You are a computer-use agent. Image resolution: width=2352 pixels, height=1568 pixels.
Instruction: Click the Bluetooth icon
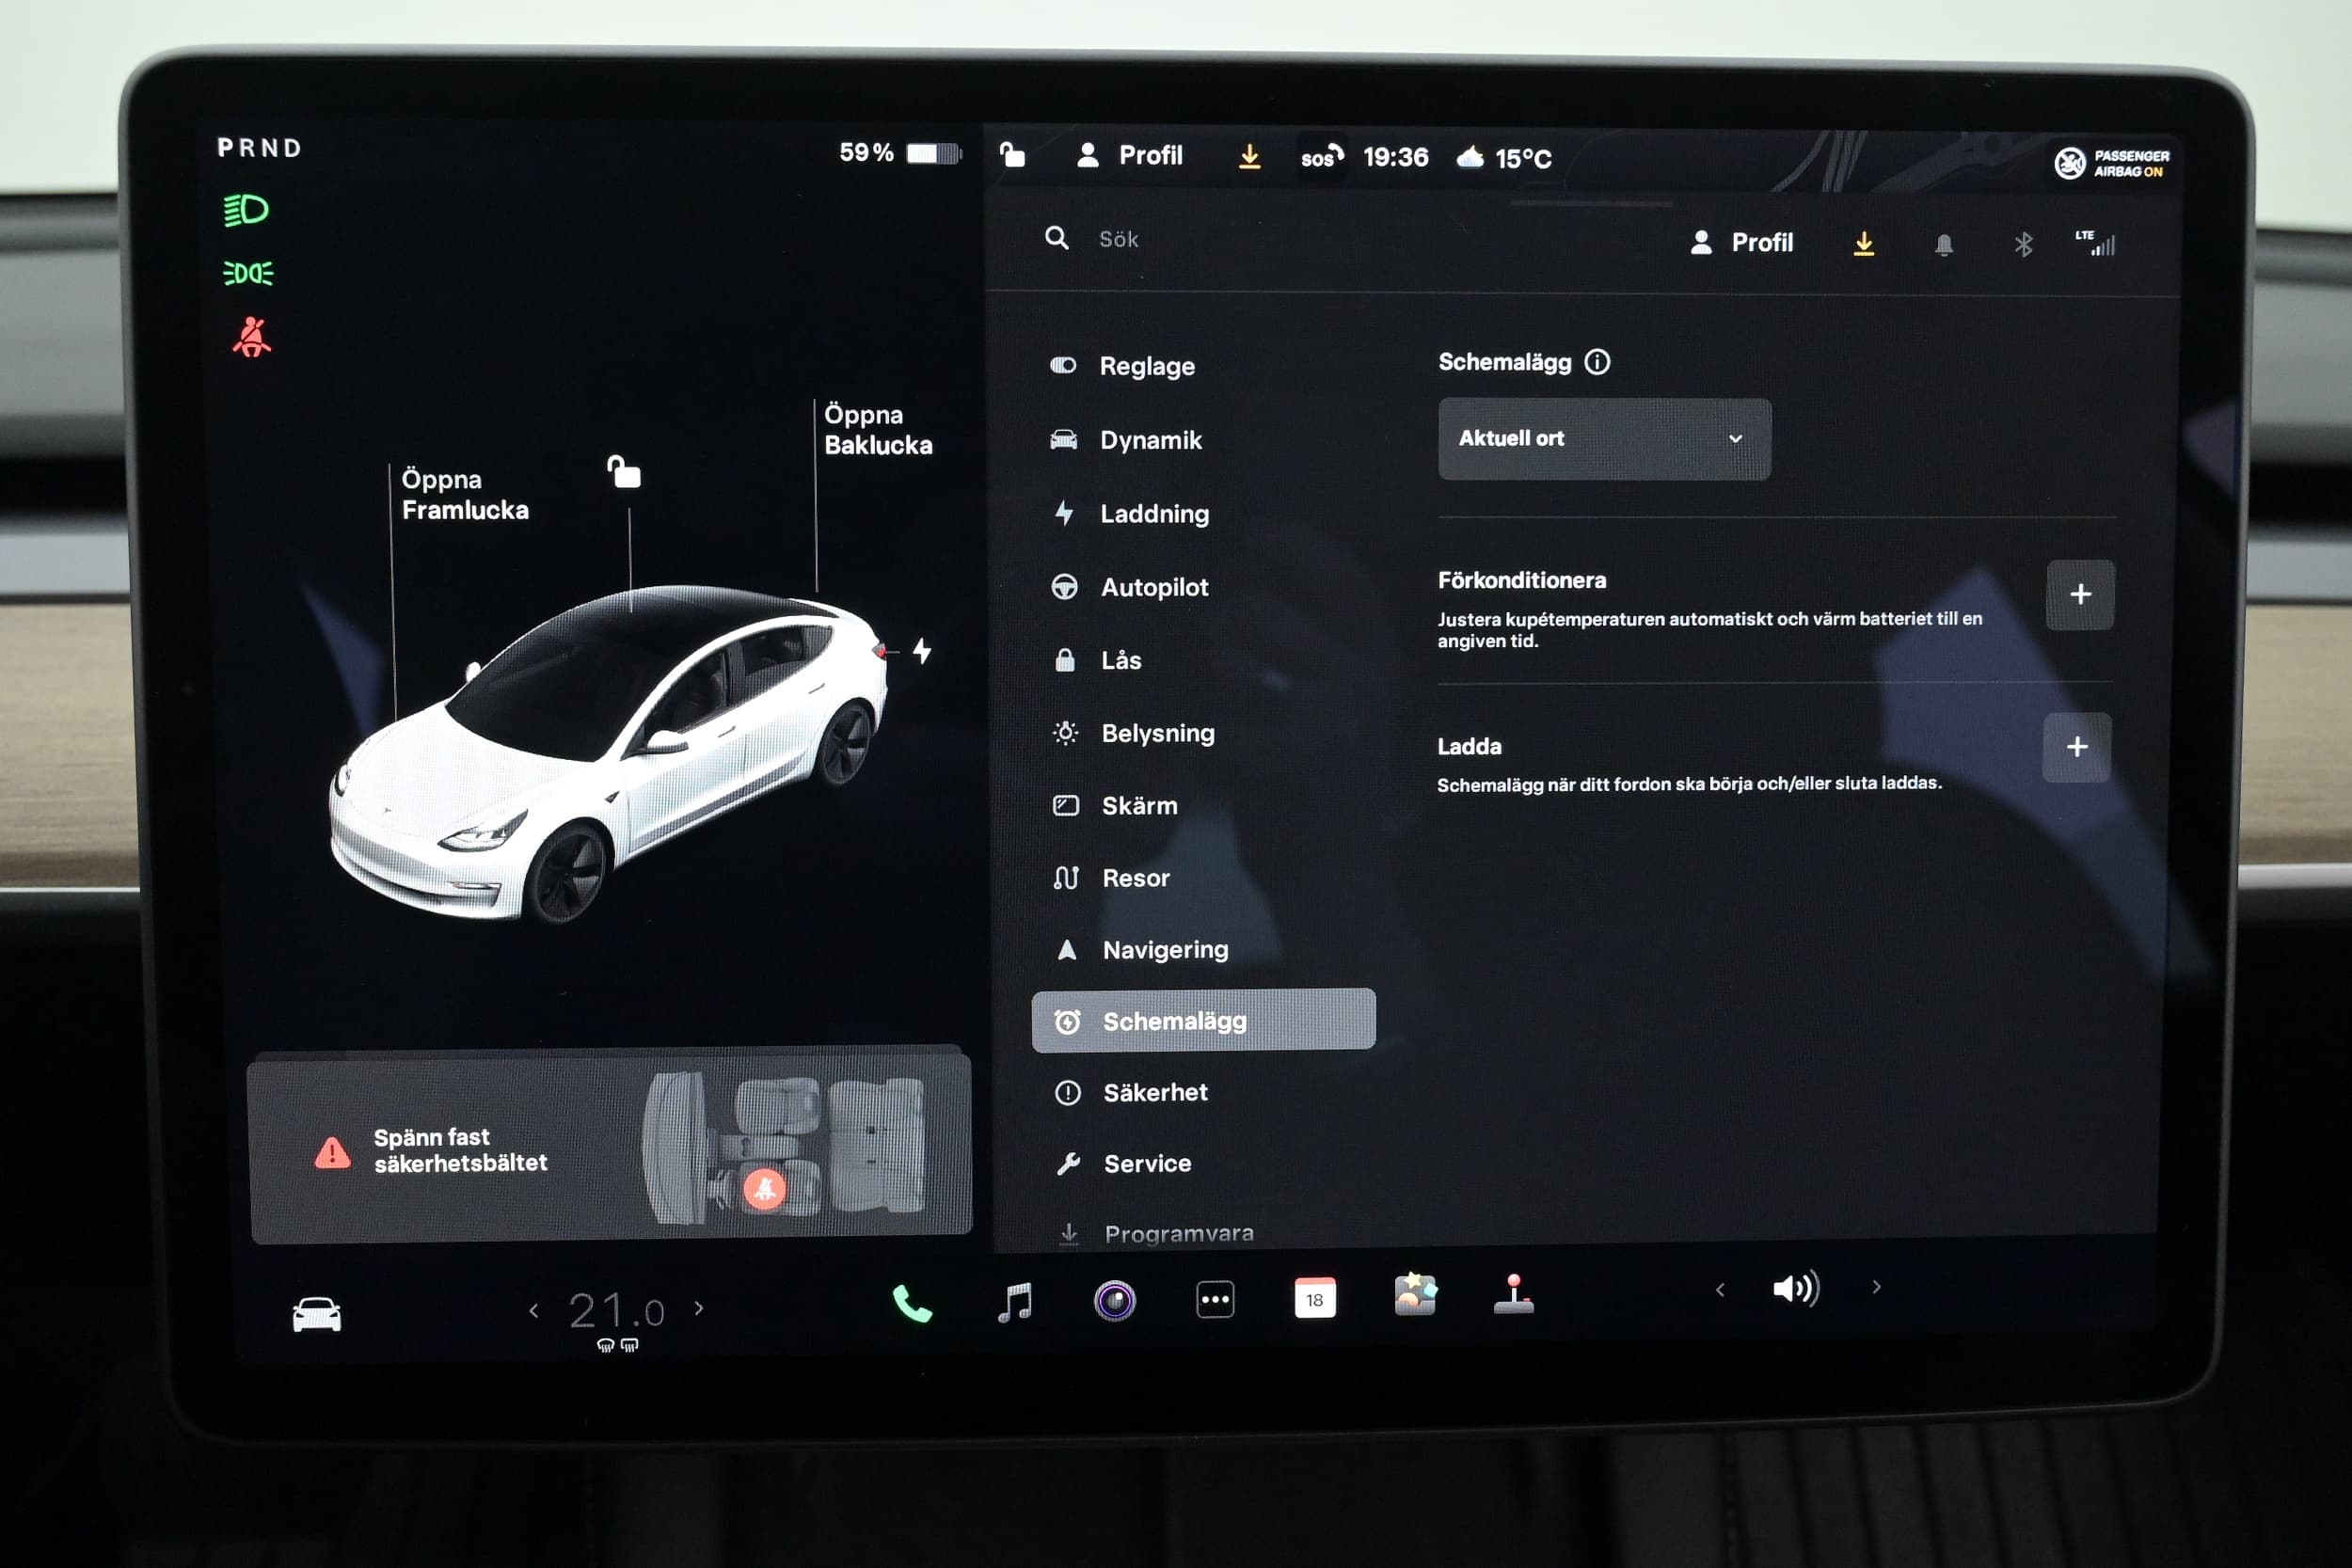click(2023, 244)
